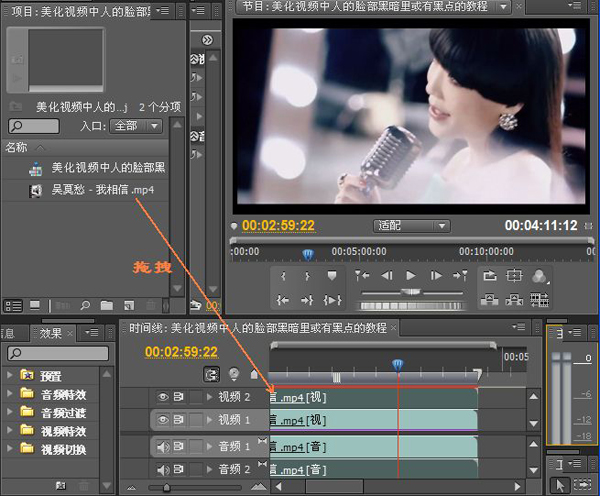600x496 pixels.
Task: Select the 吴莫愁 - 我相信 .mp4 file
Action: (x=103, y=190)
